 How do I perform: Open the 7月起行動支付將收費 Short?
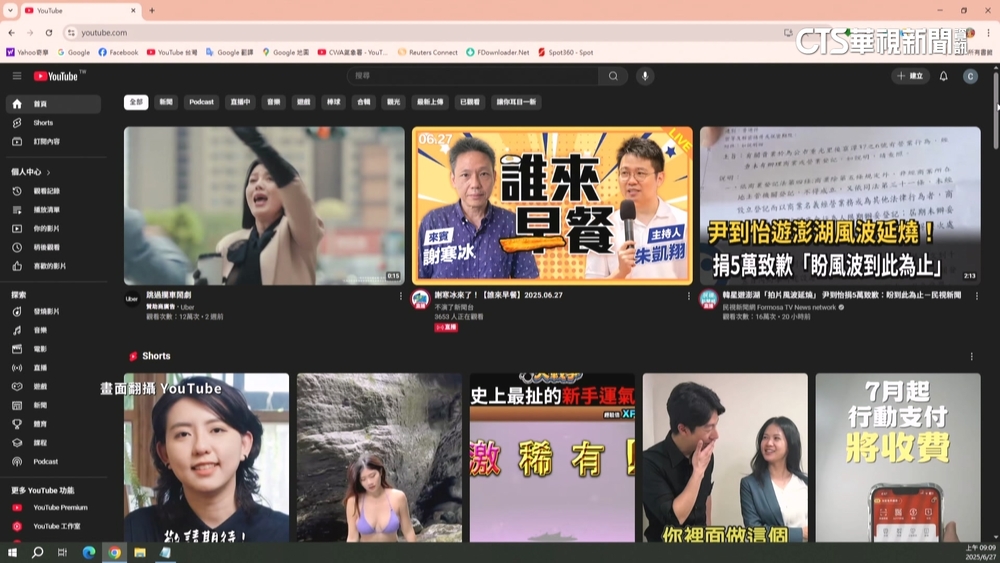[x=898, y=457]
